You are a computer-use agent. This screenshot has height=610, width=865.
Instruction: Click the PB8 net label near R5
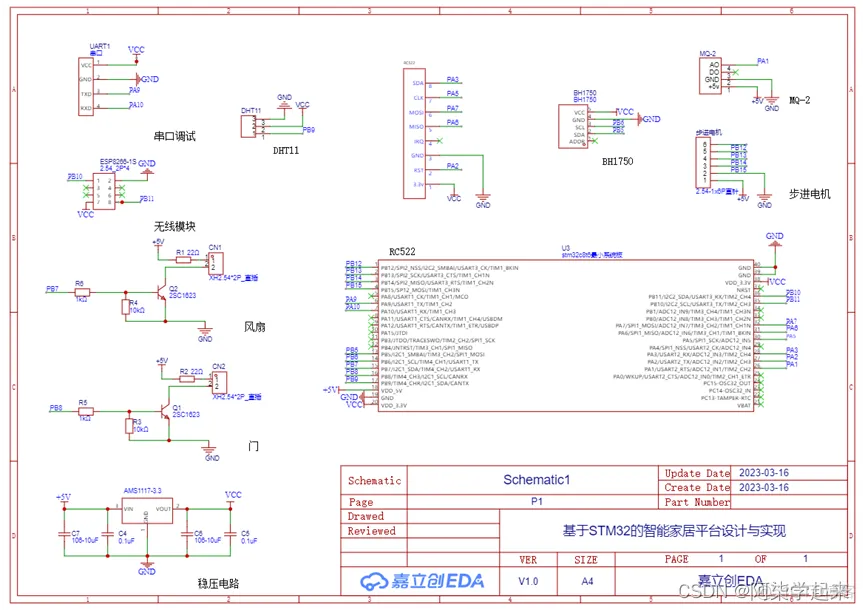click(56, 408)
